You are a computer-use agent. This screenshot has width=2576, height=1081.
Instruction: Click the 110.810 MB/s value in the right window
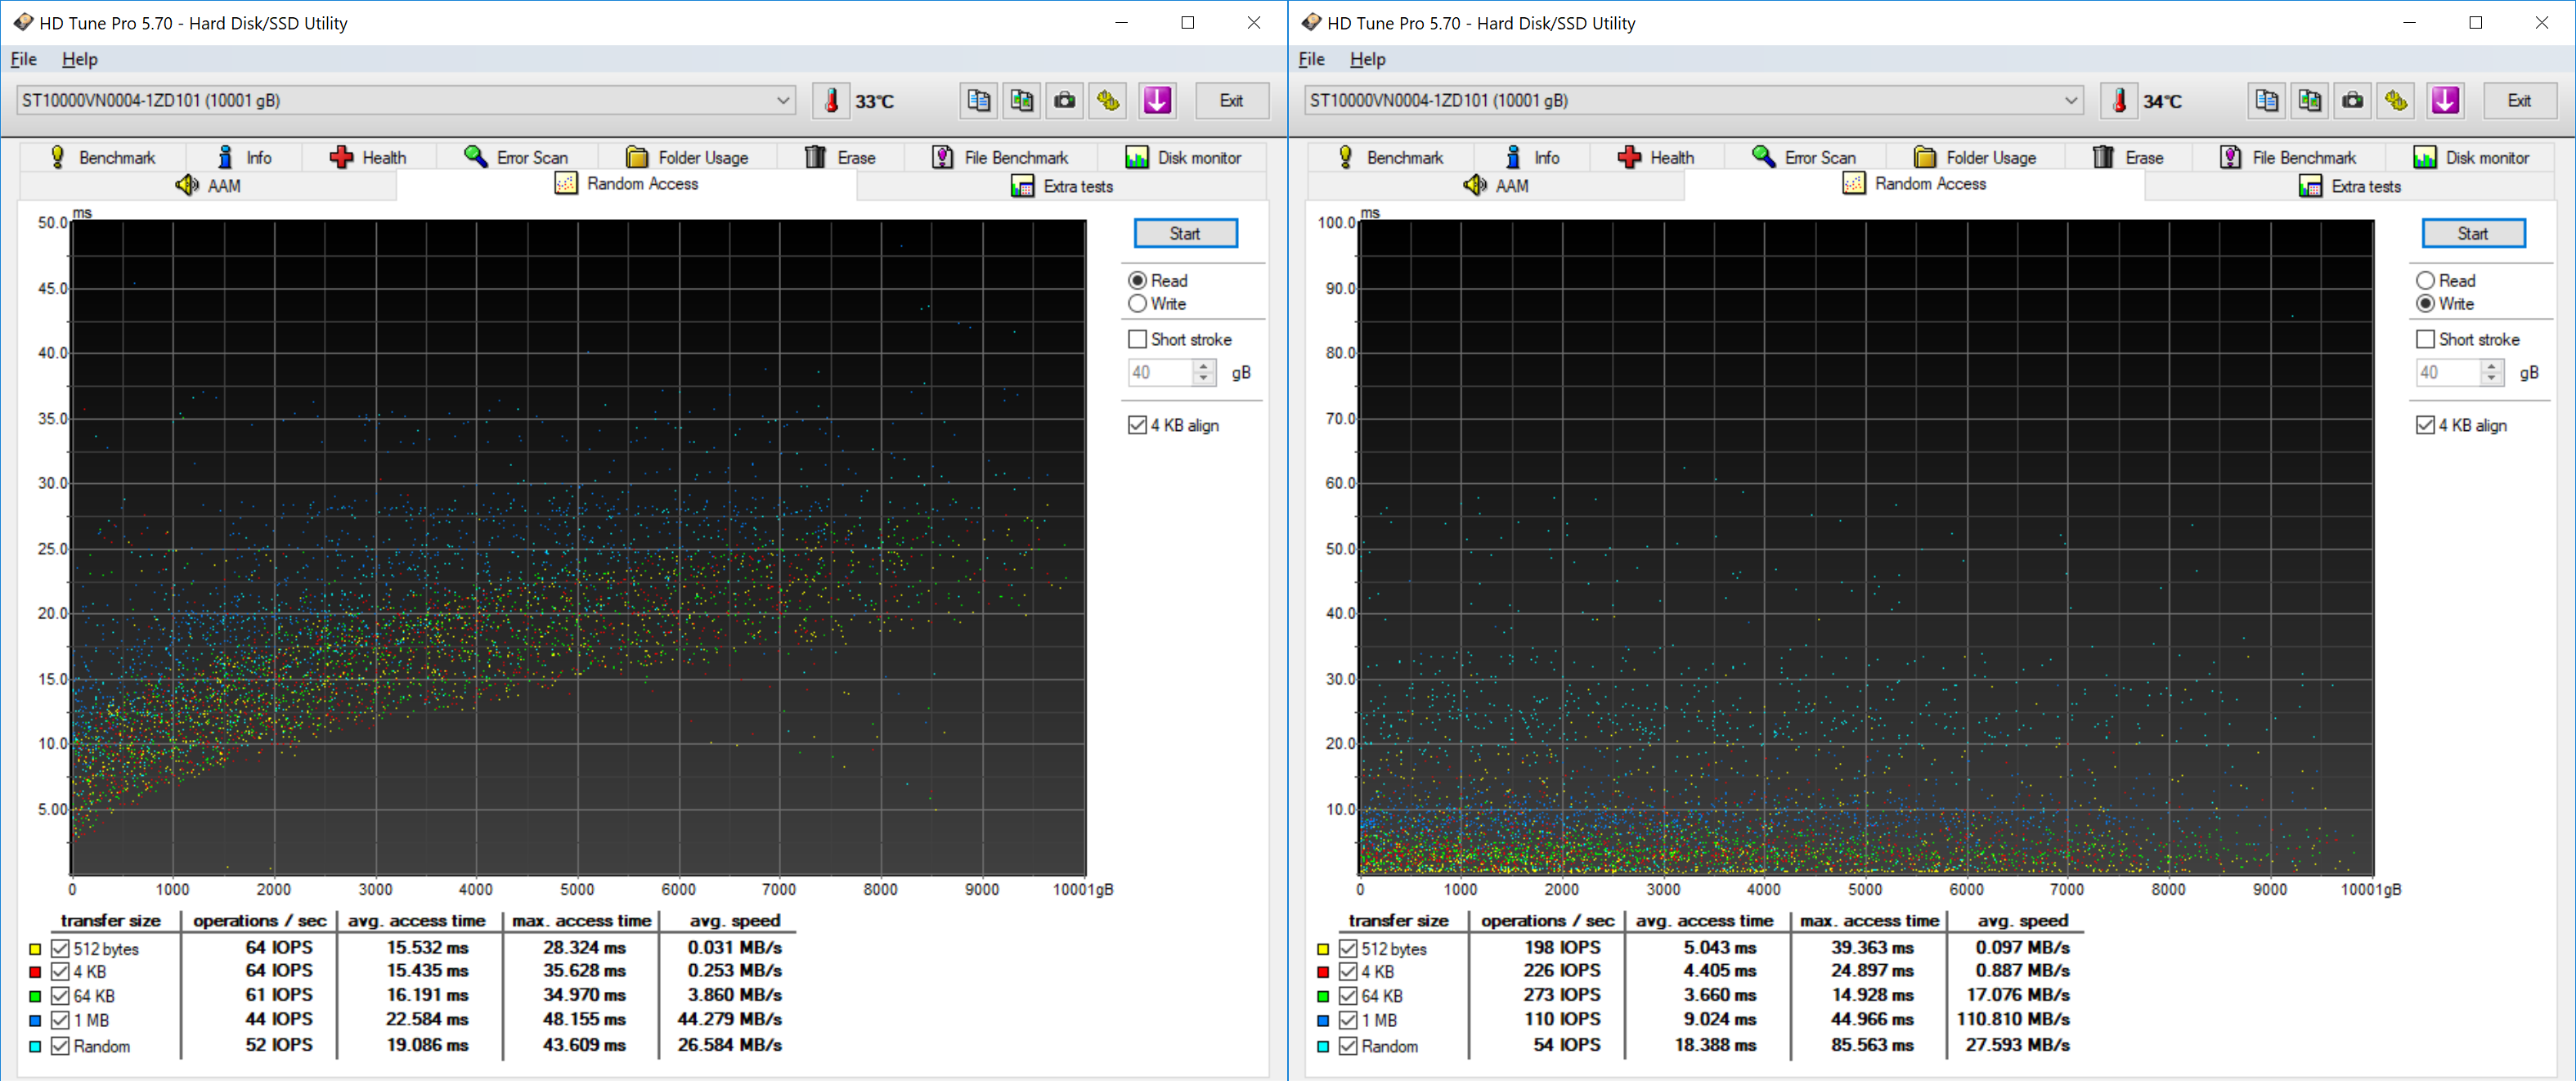[x=2013, y=1020]
